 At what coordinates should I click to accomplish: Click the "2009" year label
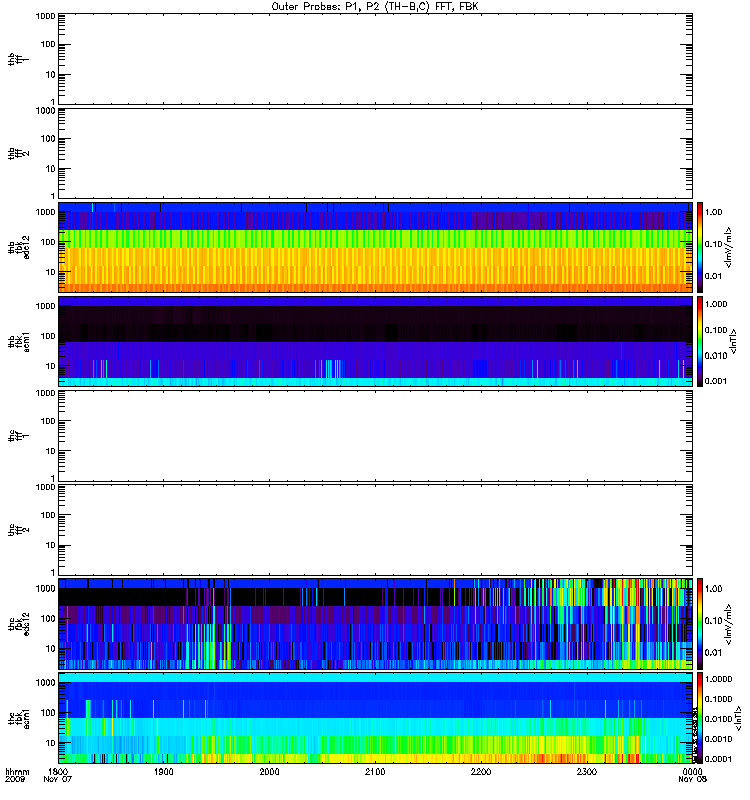pos(13,779)
